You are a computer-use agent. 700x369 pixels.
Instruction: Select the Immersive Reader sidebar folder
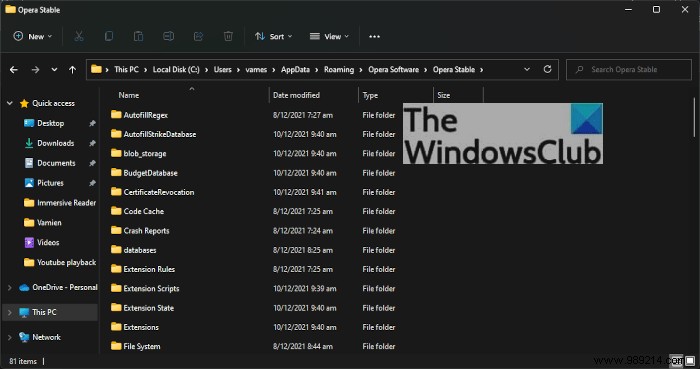(60, 203)
